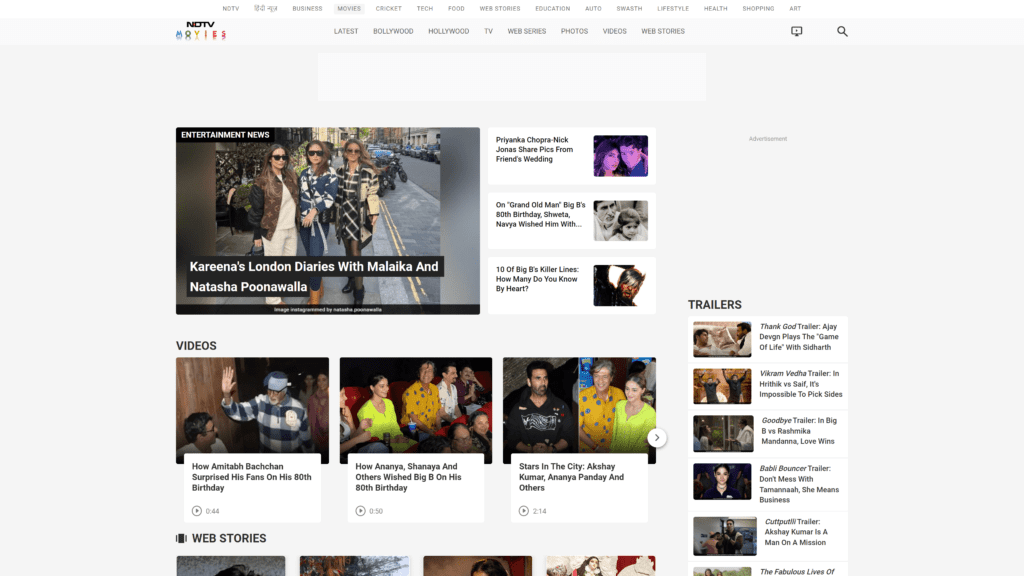Screen dimensions: 1024x576
Task: Open Goodbye trailer thumbnail
Action: [723, 434]
